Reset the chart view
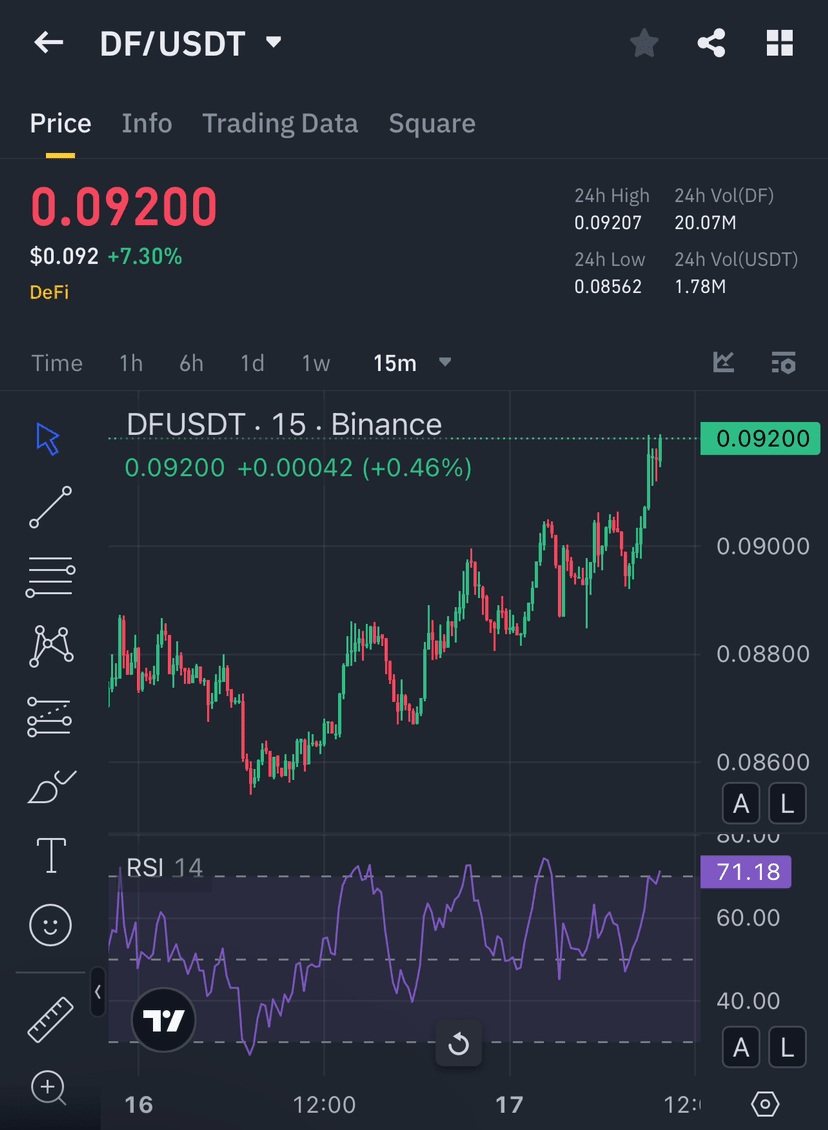Screen dimensions: 828x1130 point(458,1044)
